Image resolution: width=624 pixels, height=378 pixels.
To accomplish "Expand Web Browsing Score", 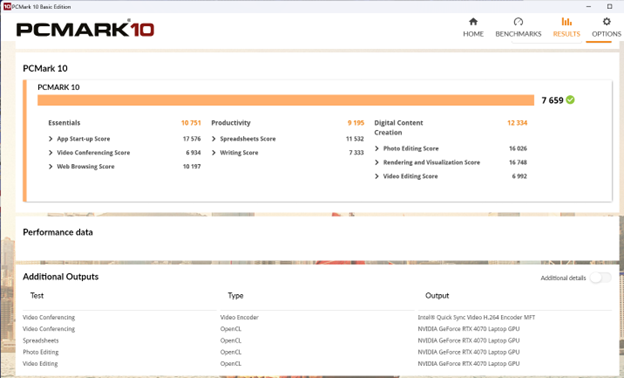I will (51, 167).
